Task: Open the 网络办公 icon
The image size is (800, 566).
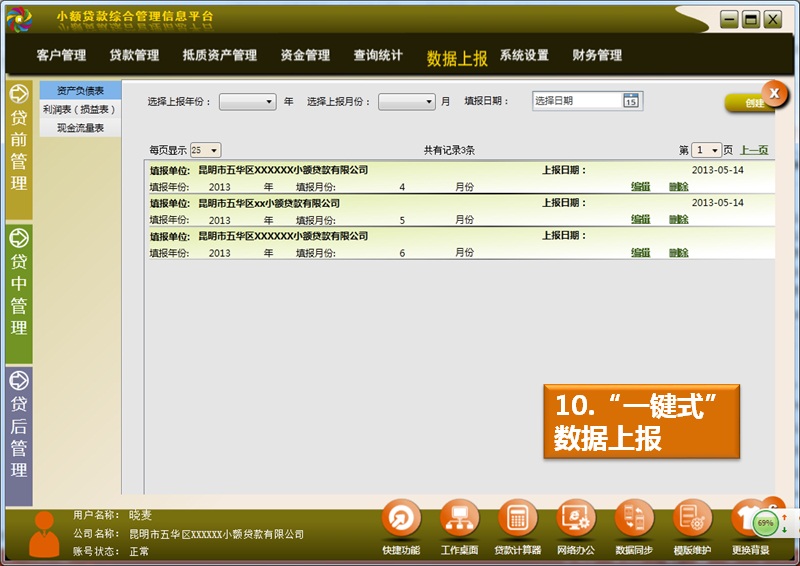Action: click(x=576, y=519)
